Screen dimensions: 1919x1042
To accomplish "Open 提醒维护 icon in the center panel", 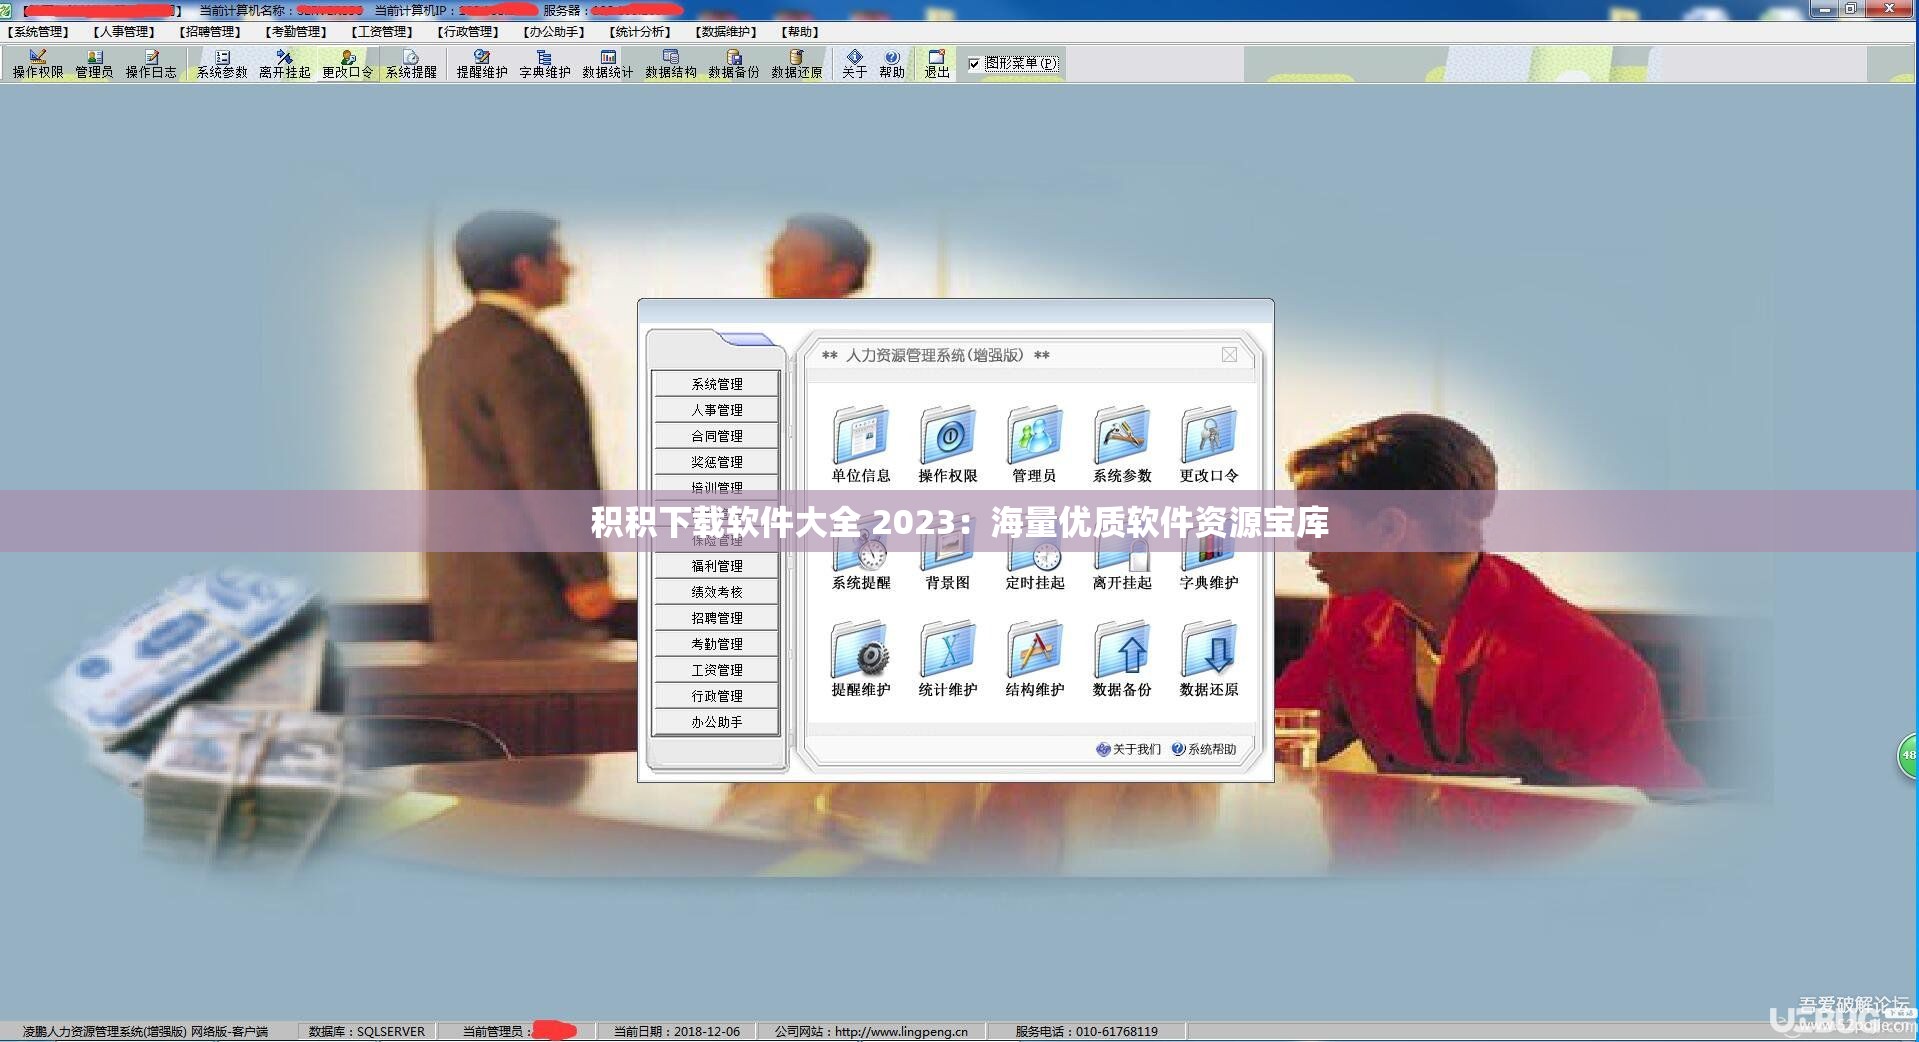I will [x=861, y=658].
